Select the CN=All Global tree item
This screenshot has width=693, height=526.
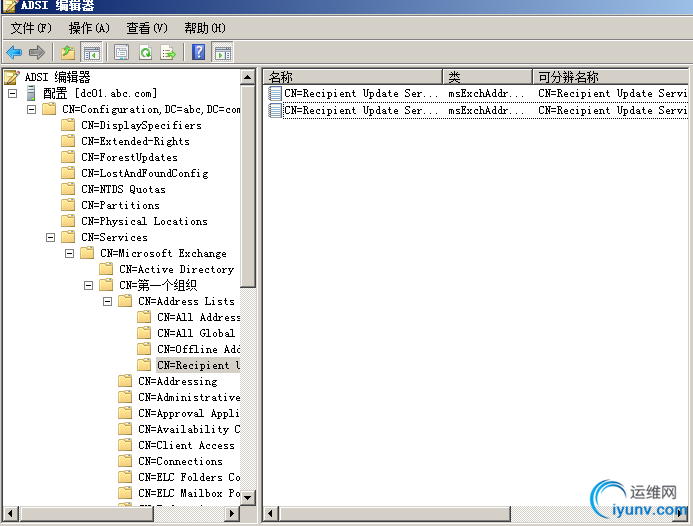pos(196,333)
